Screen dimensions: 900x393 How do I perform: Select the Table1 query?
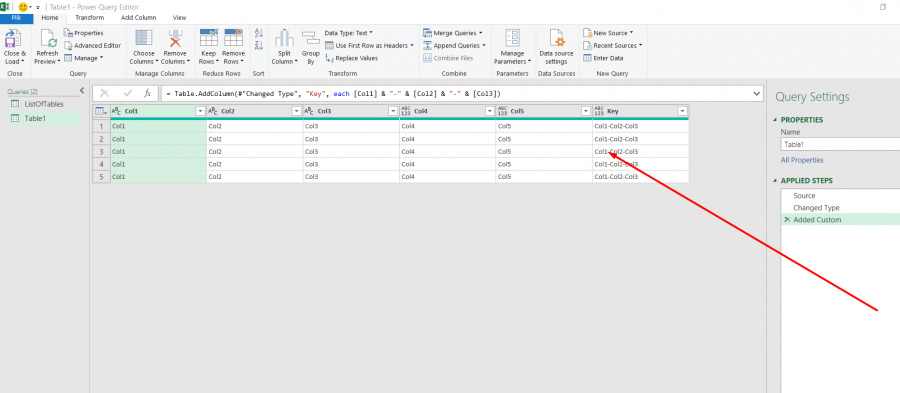(43, 118)
